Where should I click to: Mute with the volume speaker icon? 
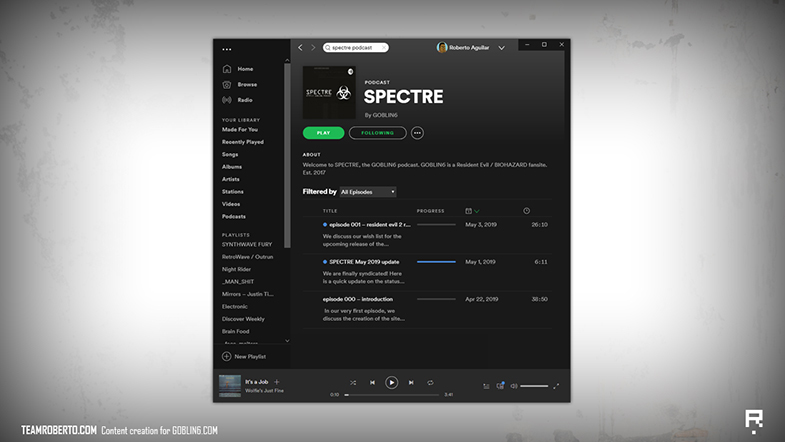(x=514, y=386)
